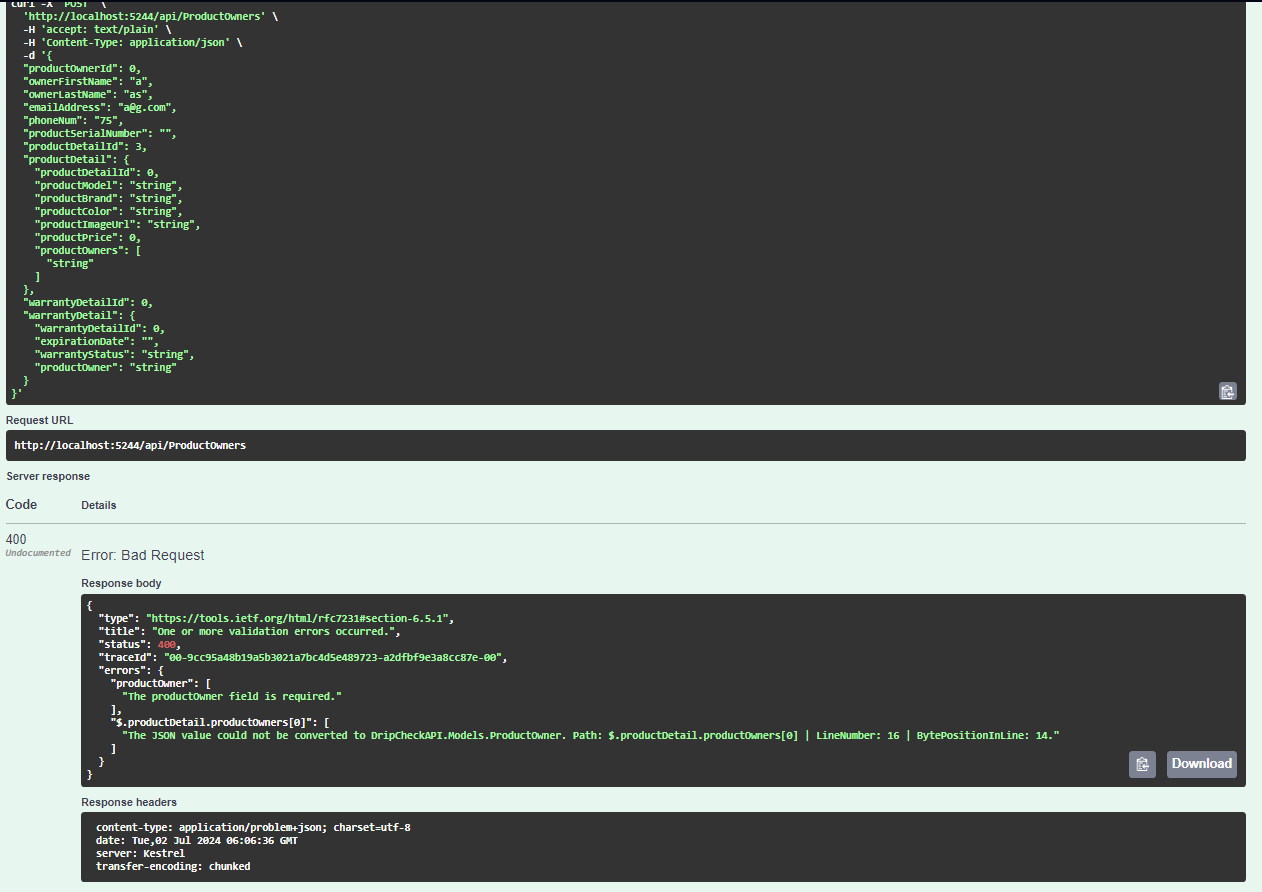Click the 'Request URL' label
Screen dimensions: 1262x892
[x=39, y=420]
